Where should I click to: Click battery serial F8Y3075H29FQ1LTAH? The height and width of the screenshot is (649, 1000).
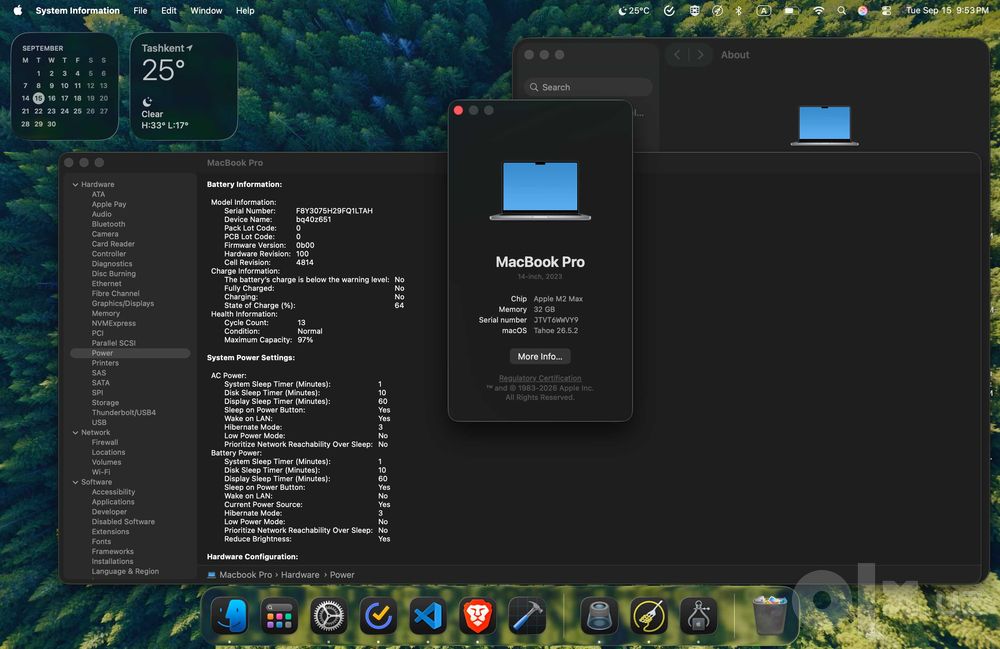(334, 210)
